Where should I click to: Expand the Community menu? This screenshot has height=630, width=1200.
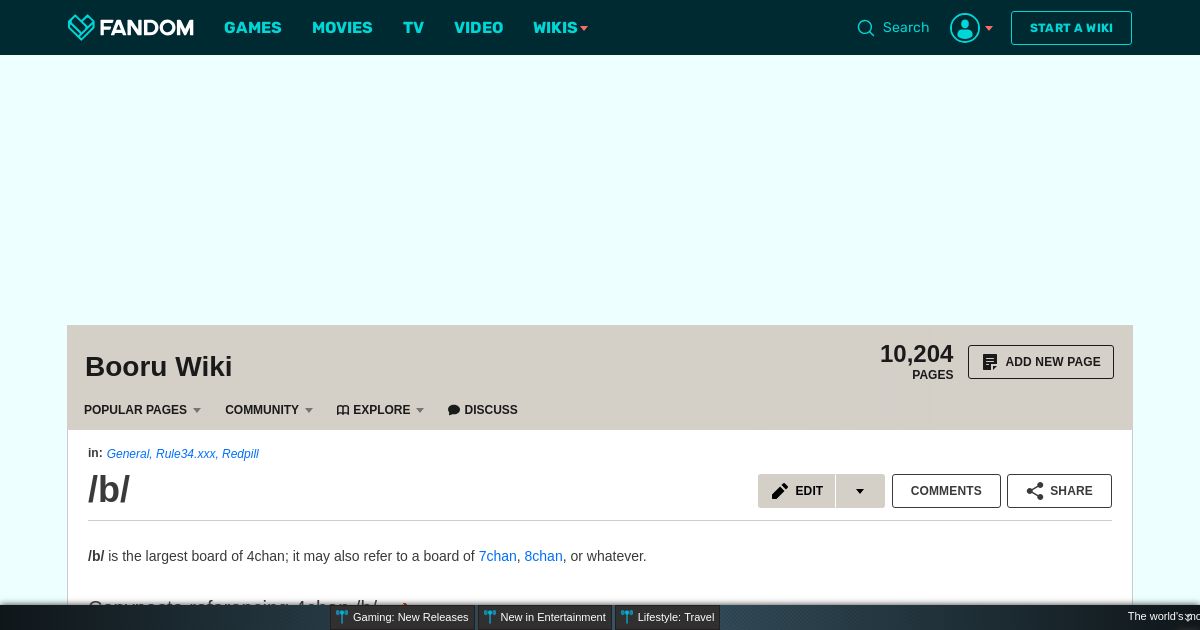pyautogui.click(x=269, y=410)
